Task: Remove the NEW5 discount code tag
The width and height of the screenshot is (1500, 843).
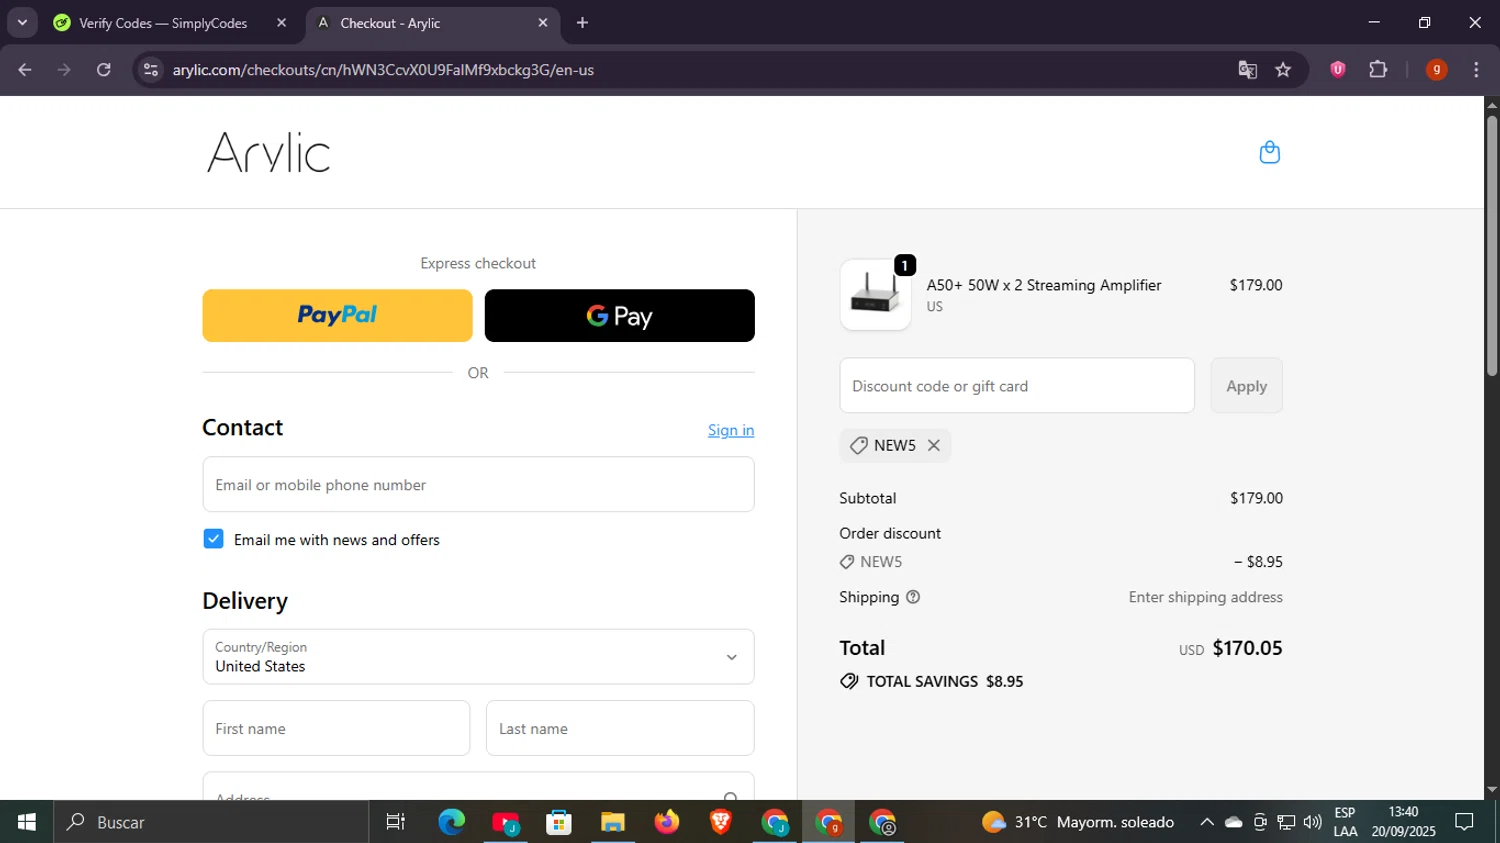Action: (933, 445)
